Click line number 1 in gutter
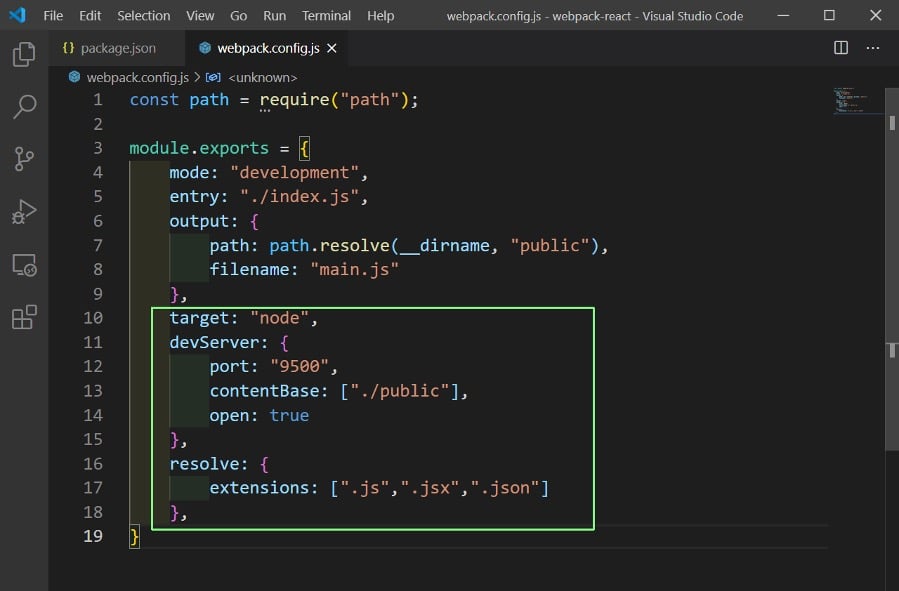 (x=98, y=100)
